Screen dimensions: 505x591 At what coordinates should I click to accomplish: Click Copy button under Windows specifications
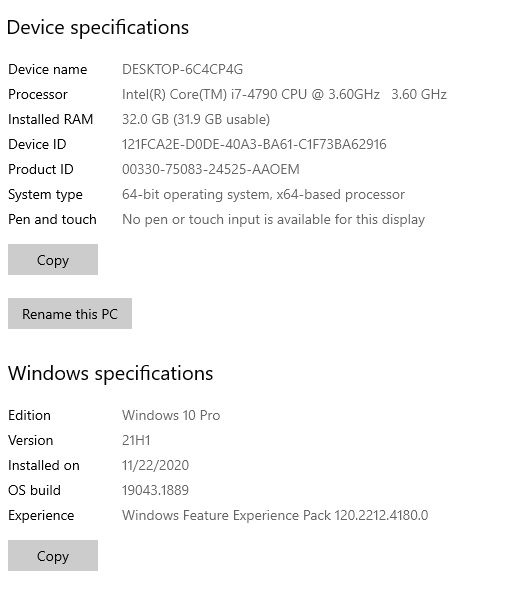coord(53,555)
